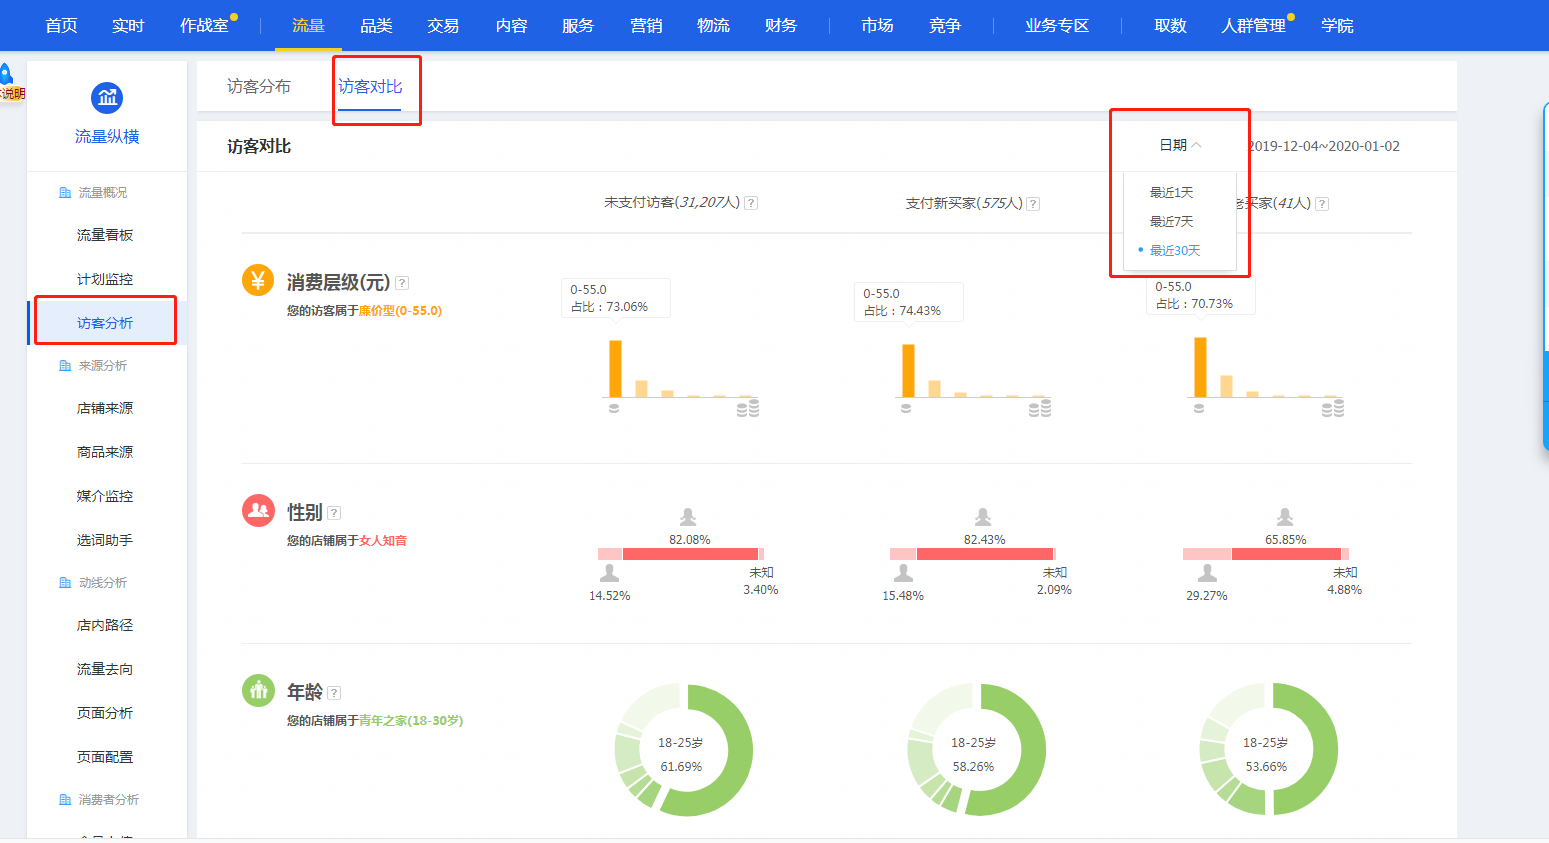This screenshot has height=843, width=1549.
Task: Select 最近1天 date option
Action: (1171, 192)
